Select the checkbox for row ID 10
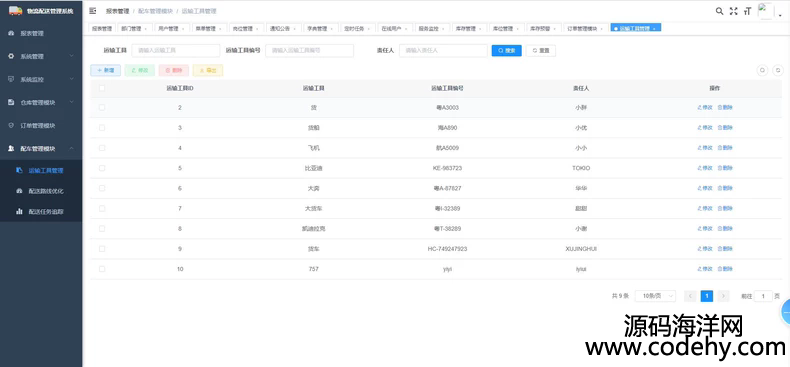 click(x=102, y=269)
